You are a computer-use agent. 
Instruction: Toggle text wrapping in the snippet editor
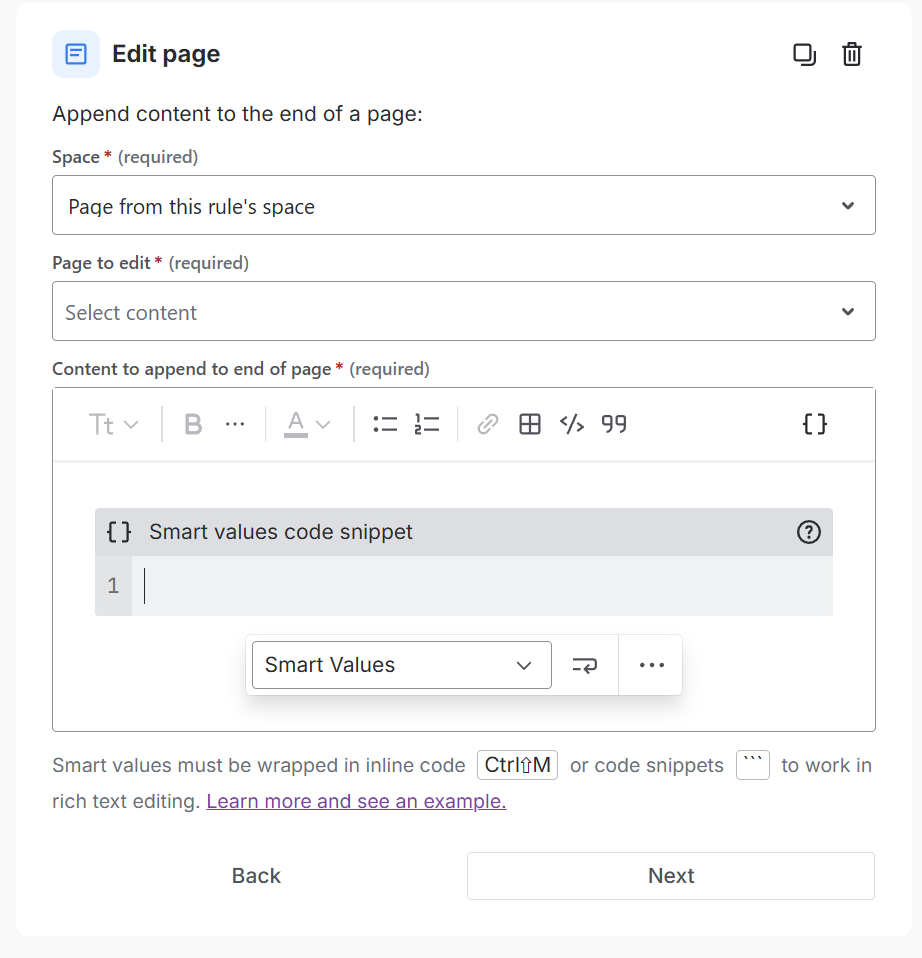(x=584, y=664)
